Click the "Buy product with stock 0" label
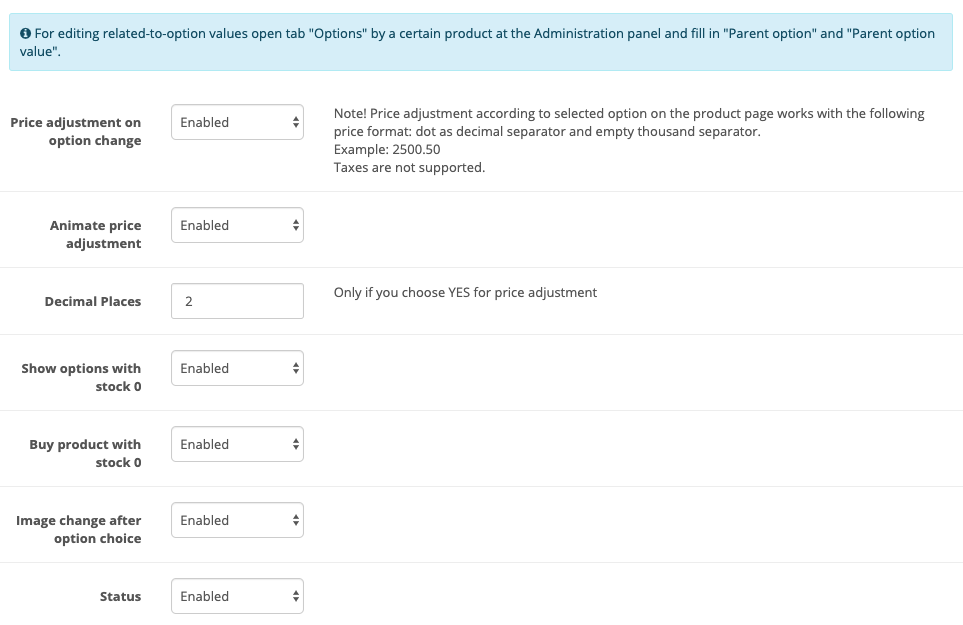This screenshot has width=963, height=625. (86, 453)
